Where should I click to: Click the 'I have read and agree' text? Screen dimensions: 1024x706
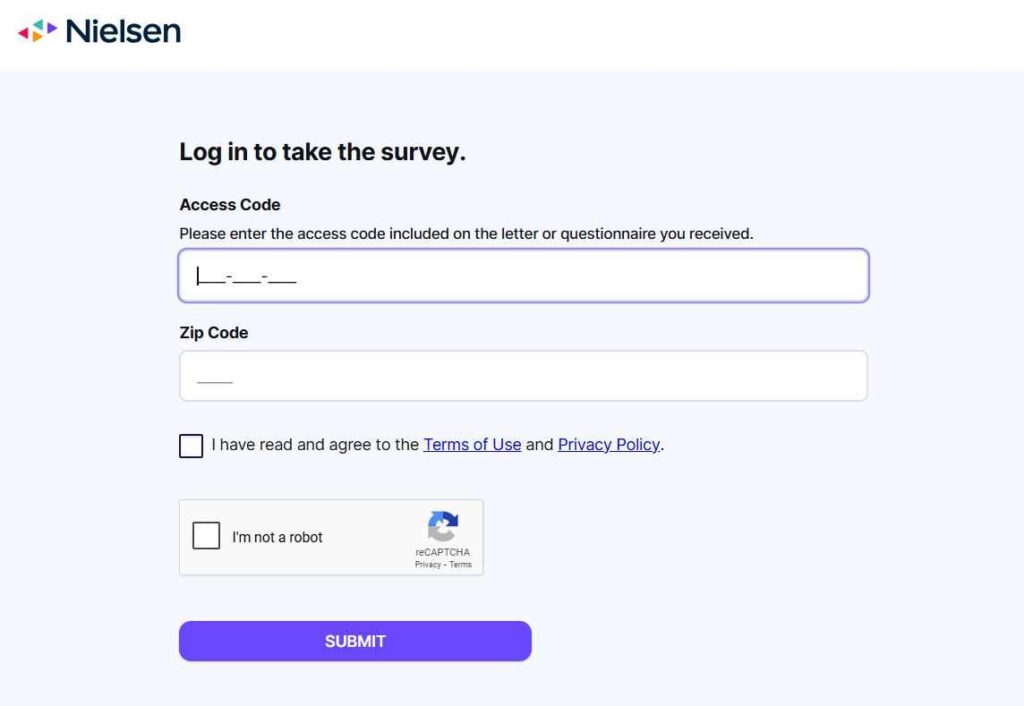click(315, 445)
